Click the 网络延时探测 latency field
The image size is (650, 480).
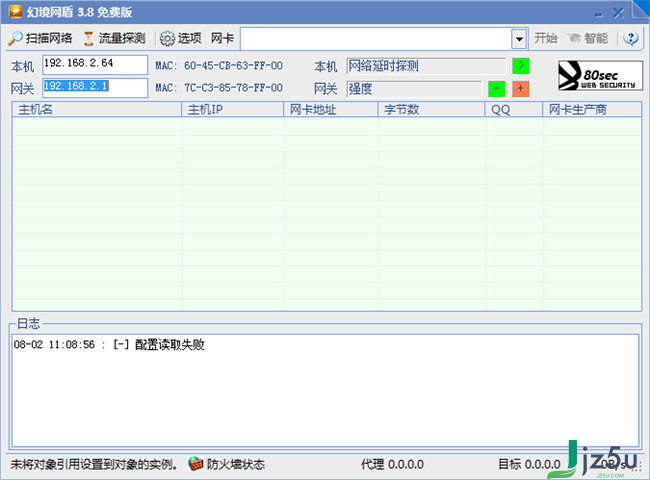tap(426, 66)
